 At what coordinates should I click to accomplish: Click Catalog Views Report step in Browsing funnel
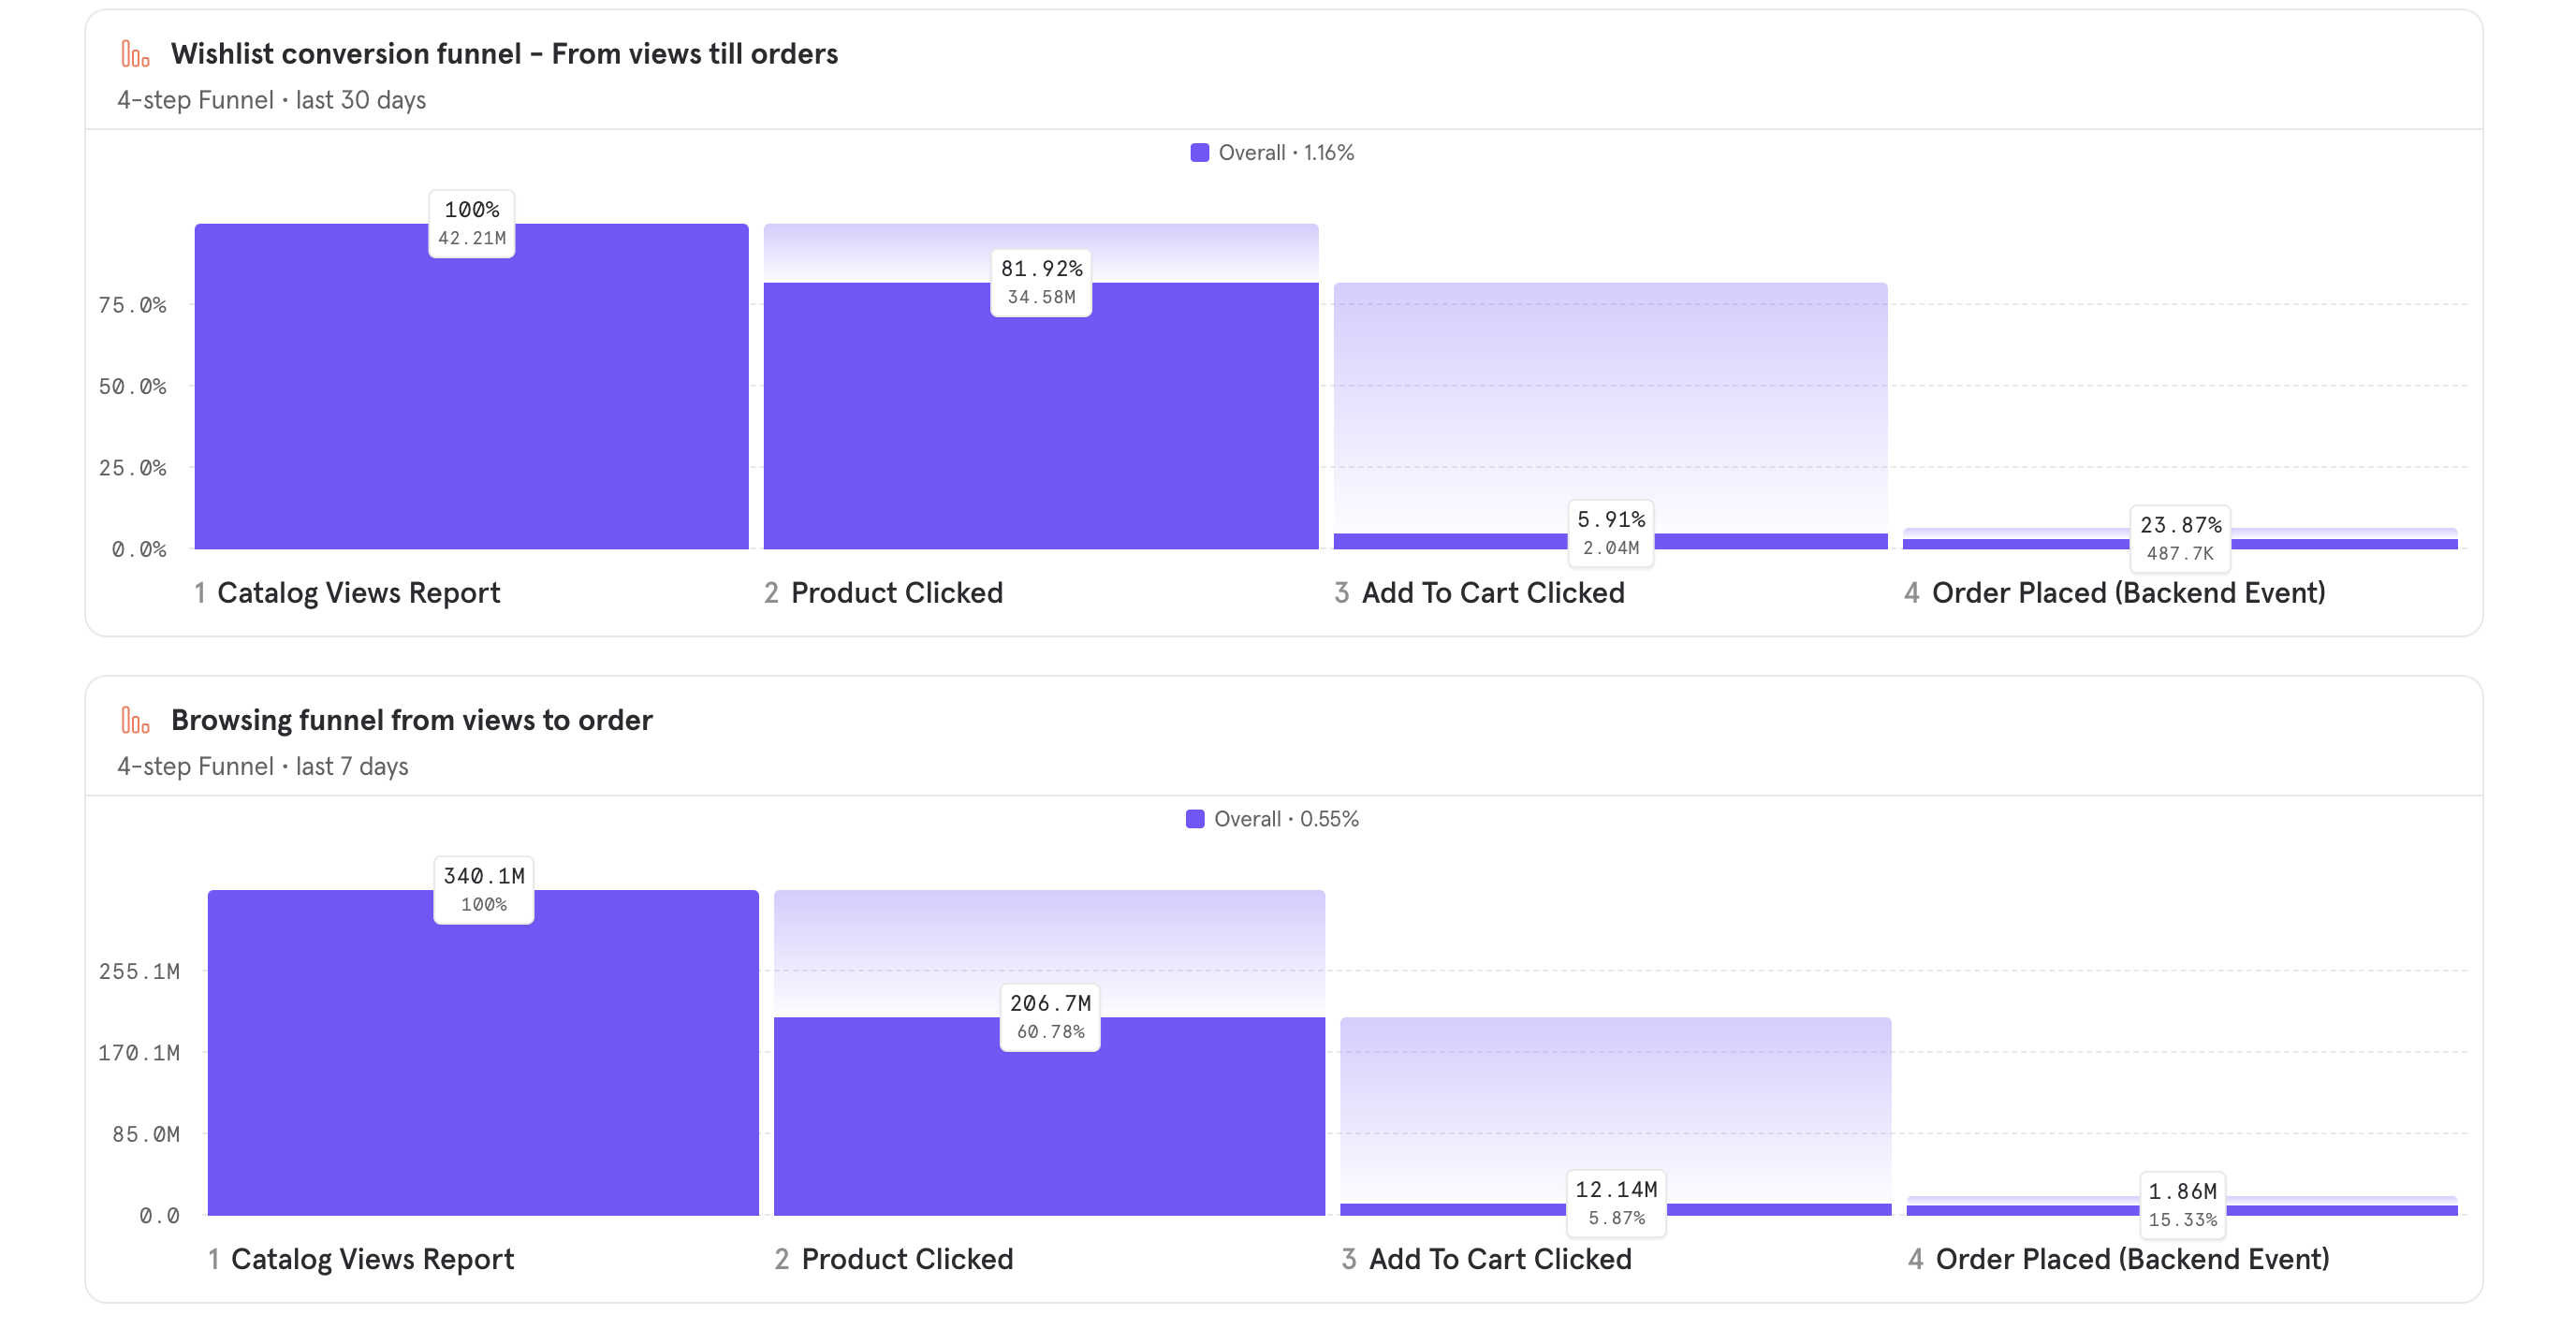[x=372, y=1259]
